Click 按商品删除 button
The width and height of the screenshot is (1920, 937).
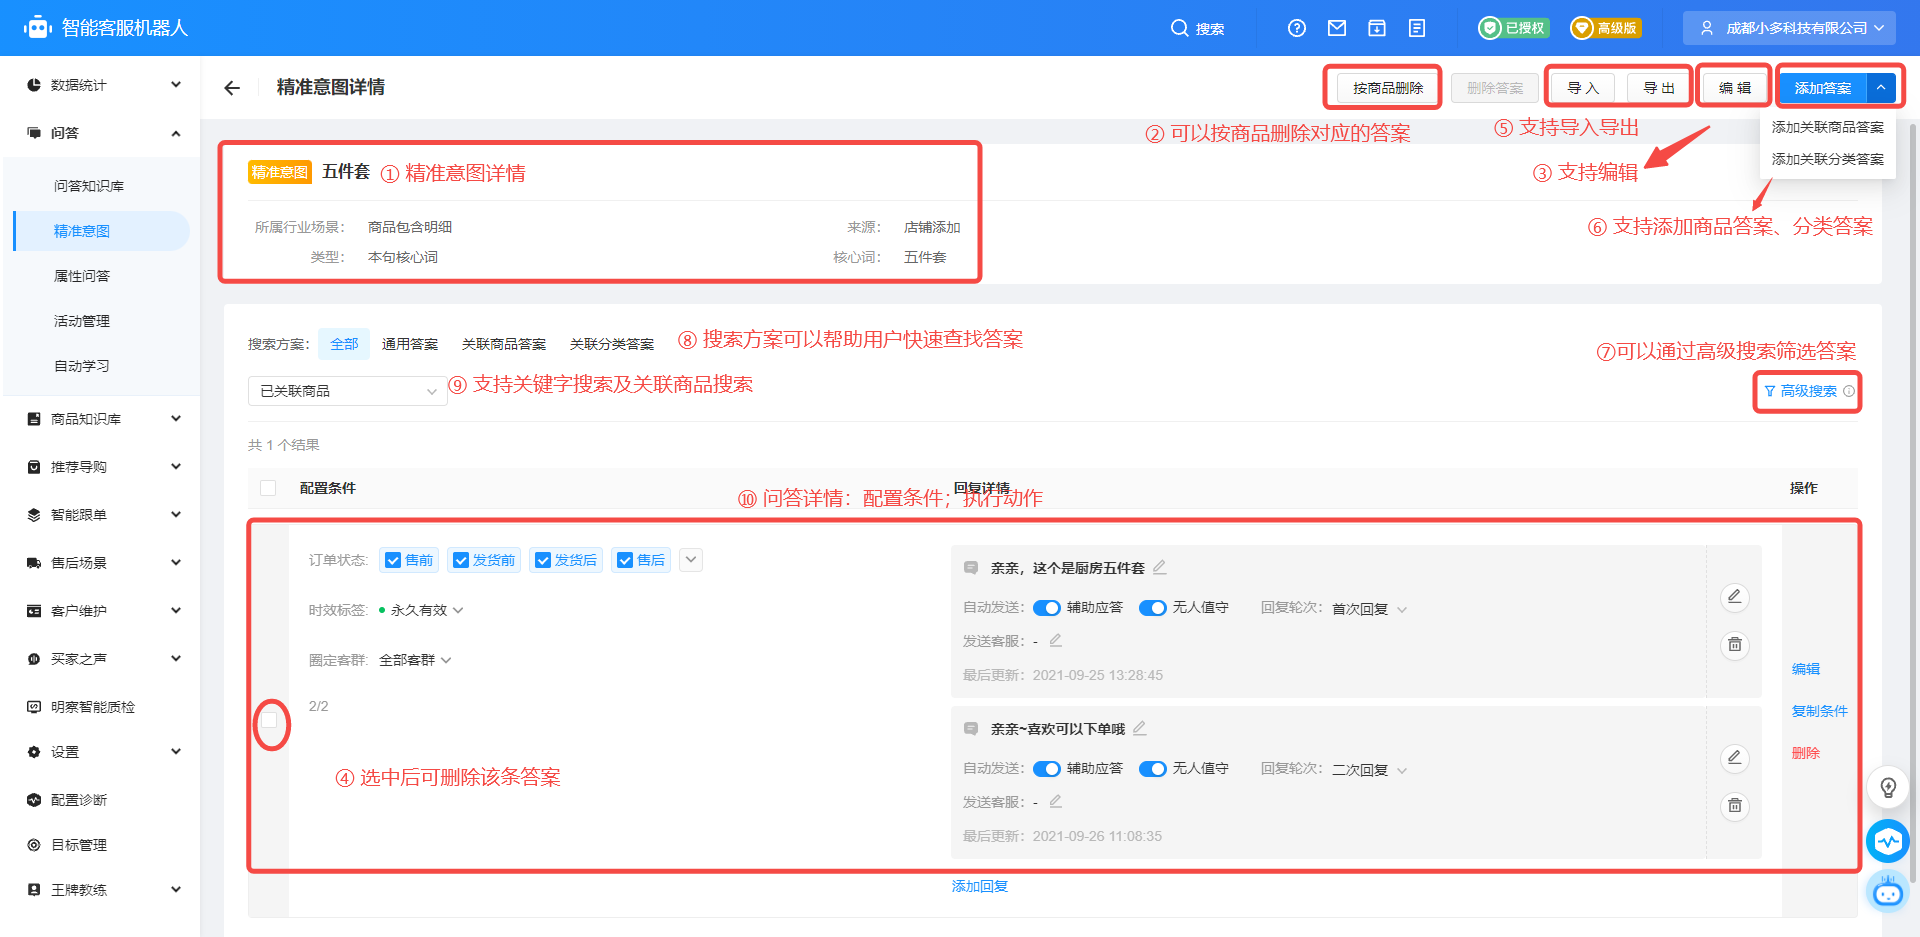pyautogui.click(x=1388, y=88)
